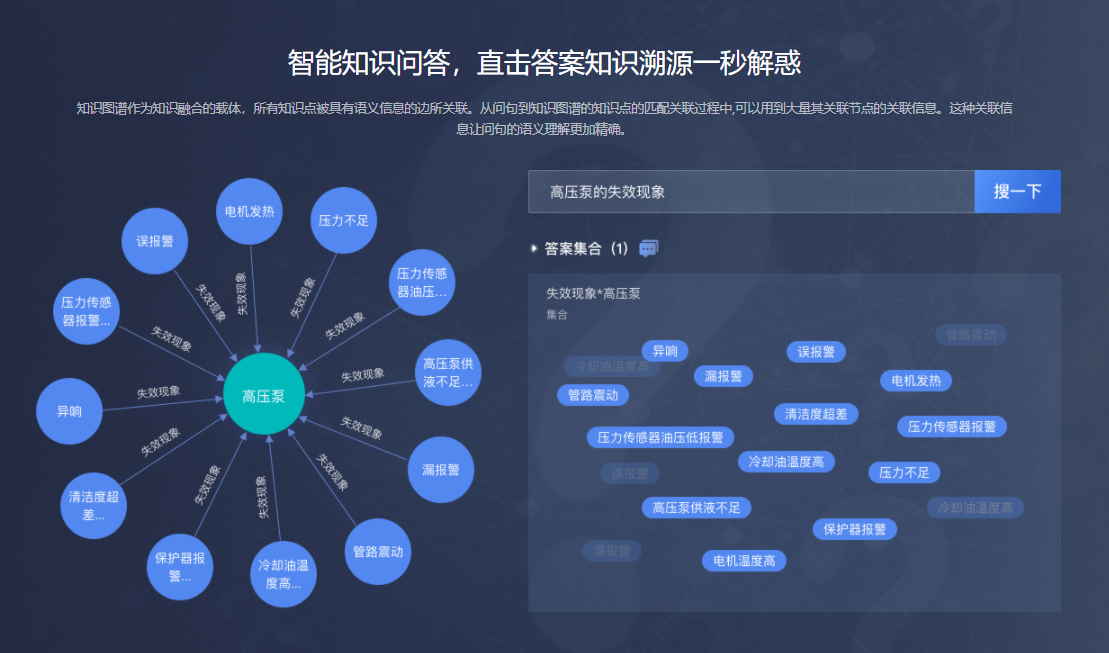Click the 失效现象 edge label from 高压泵供液不足 node

click(x=363, y=375)
